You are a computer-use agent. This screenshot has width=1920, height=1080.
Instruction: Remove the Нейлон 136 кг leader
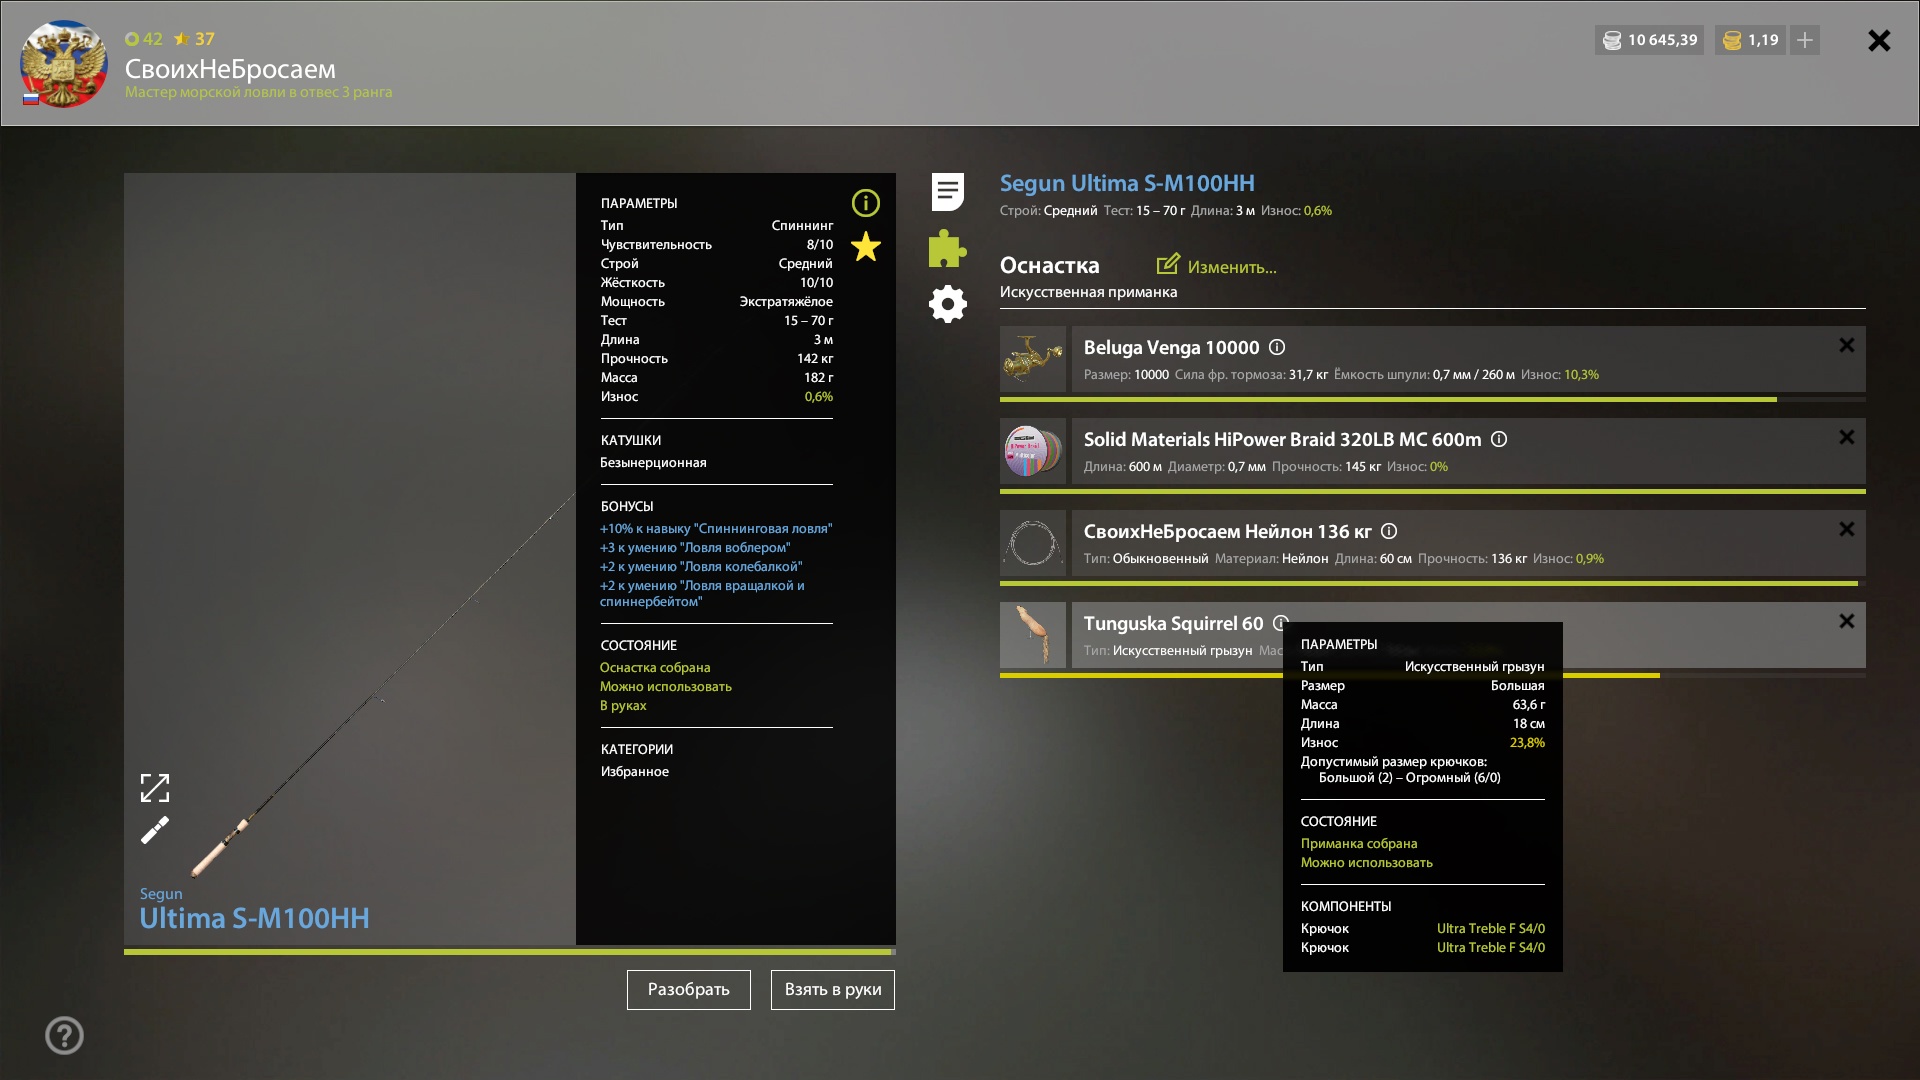[x=1846, y=529]
